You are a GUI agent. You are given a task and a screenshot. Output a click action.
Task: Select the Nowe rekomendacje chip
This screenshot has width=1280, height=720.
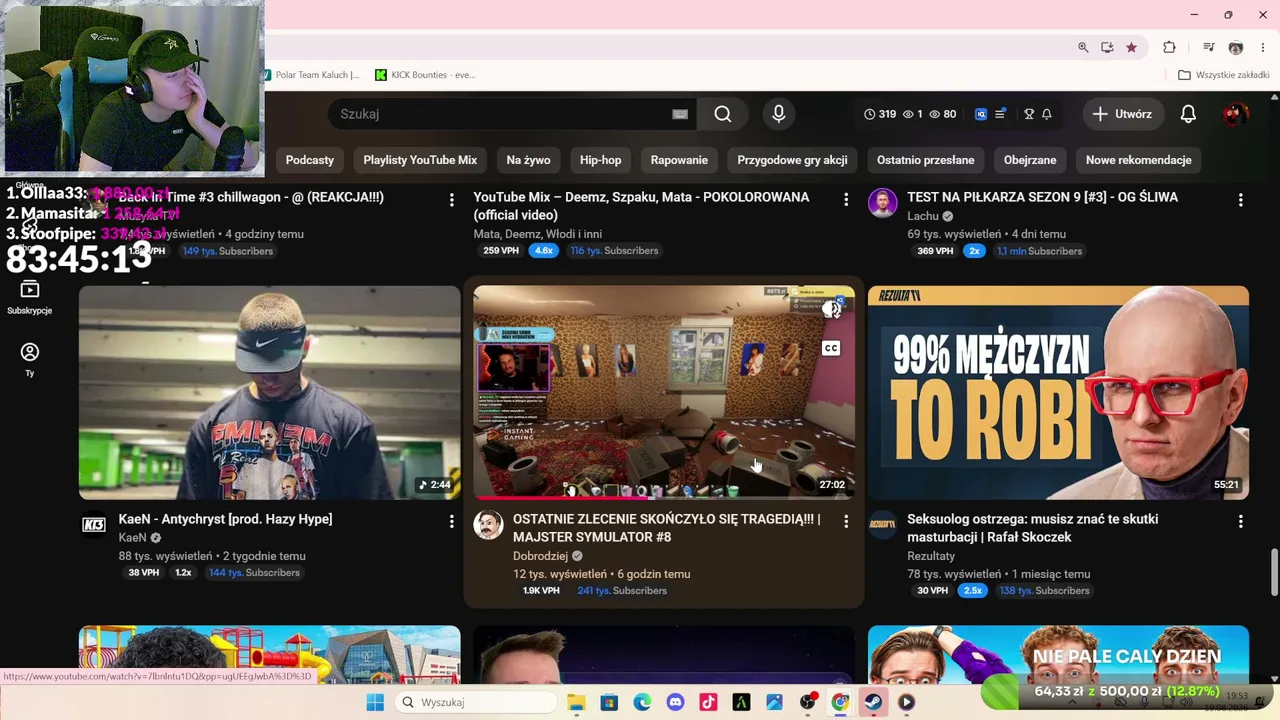point(1138,160)
